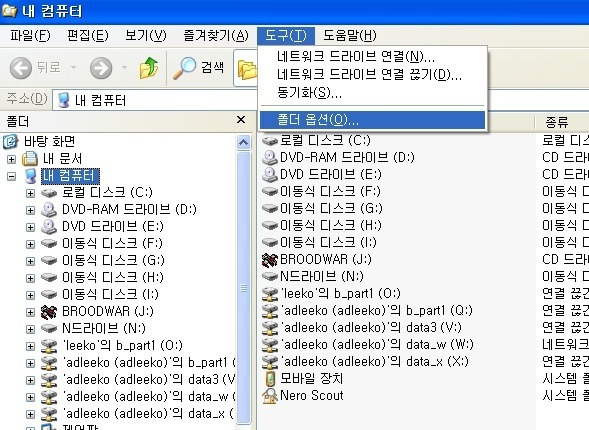Go up one folder level icon
The height and width of the screenshot is (430, 589).
coord(149,68)
